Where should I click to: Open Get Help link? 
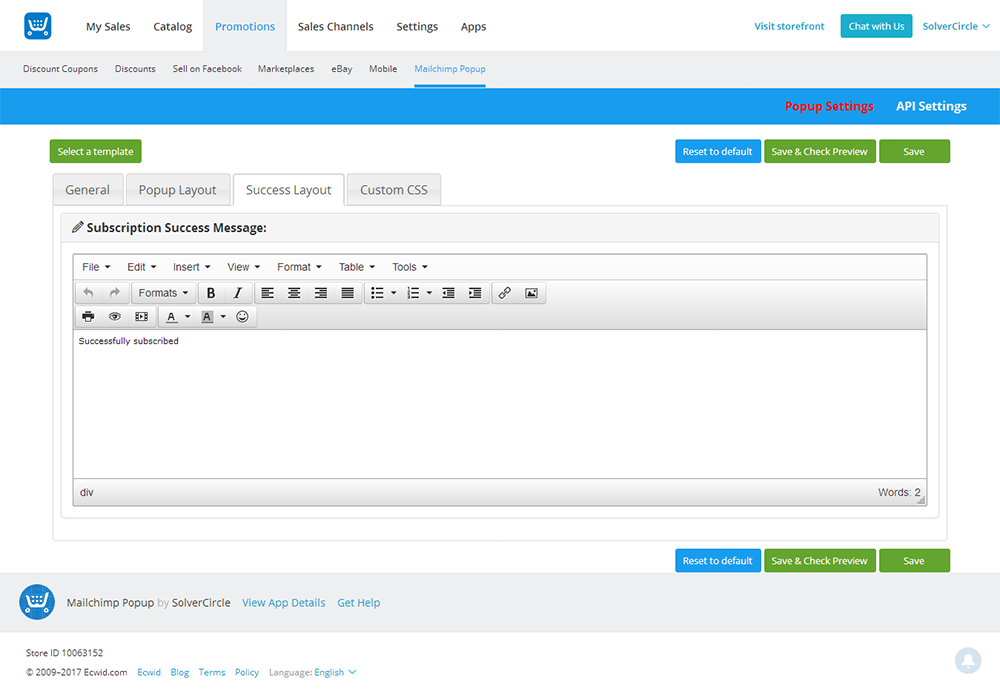click(358, 602)
